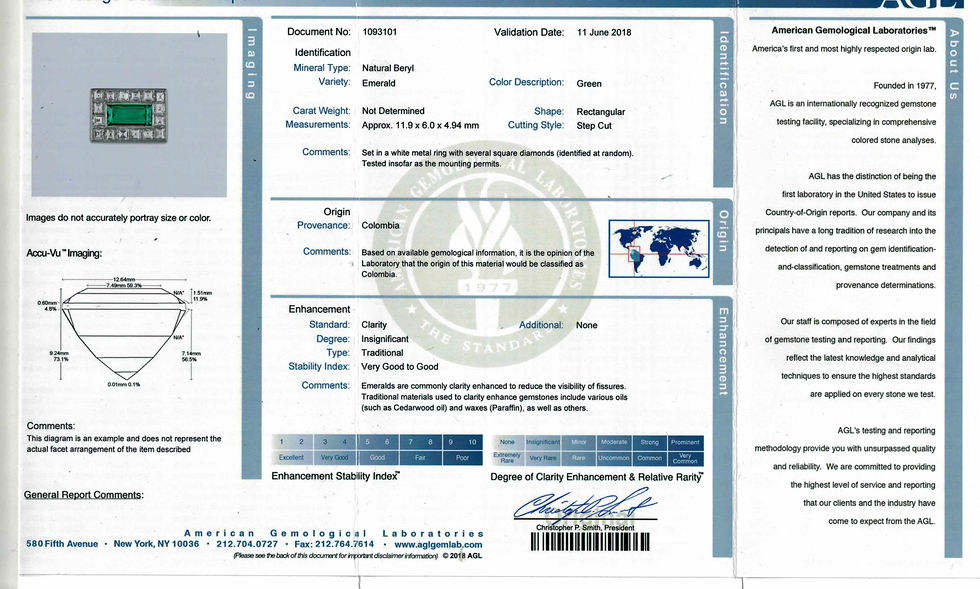Click the Traditional type value
Viewport: 980px width, 589px height.
(382, 353)
